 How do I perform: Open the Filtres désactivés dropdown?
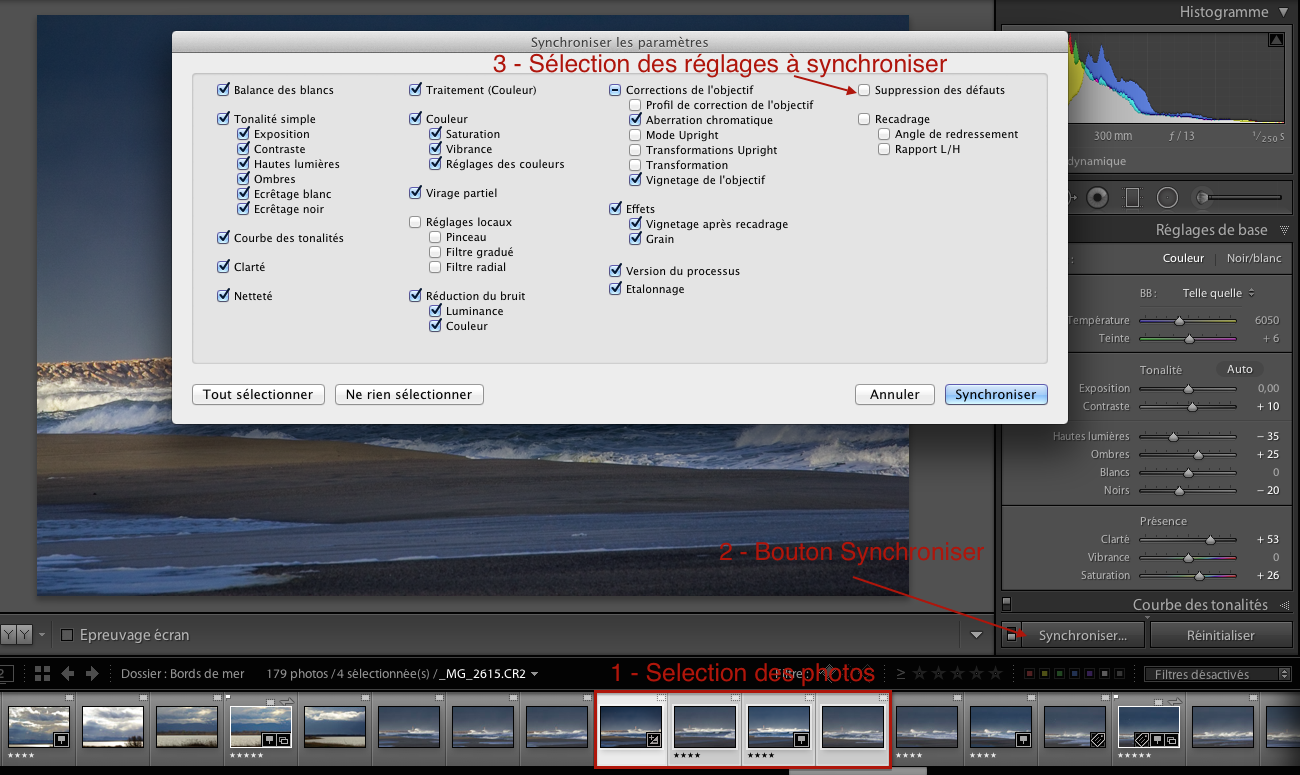click(1218, 673)
